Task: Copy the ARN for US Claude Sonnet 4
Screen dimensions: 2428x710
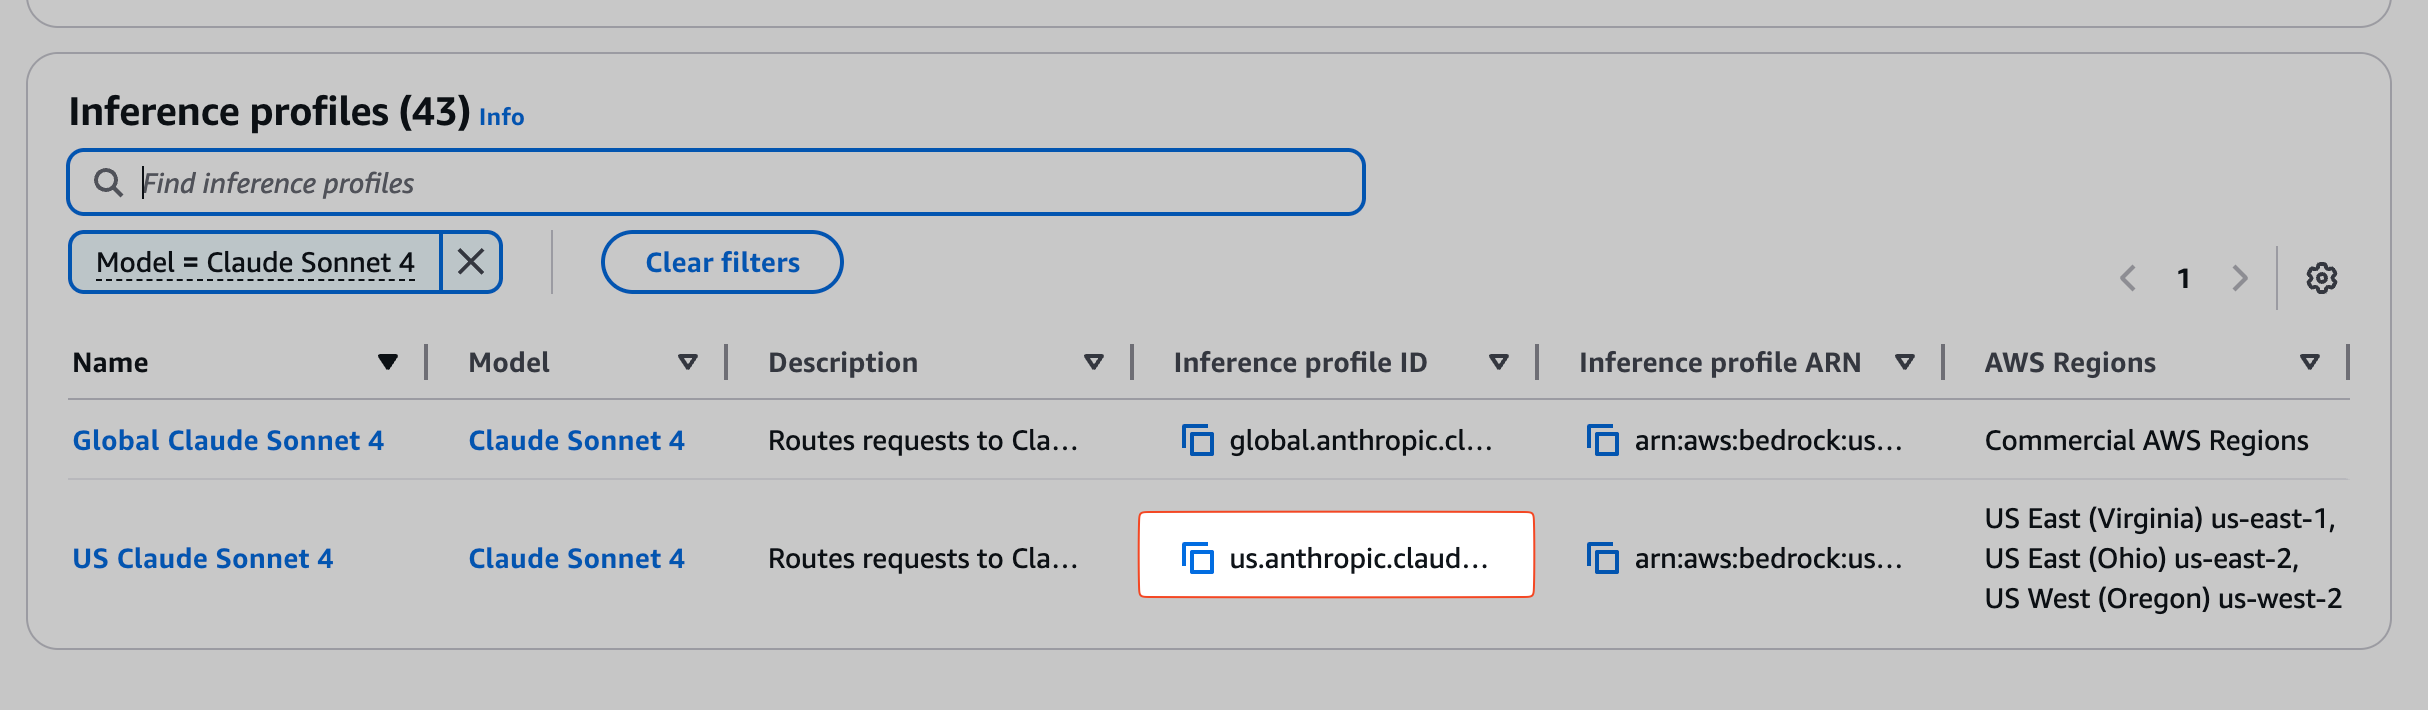Action: coord(1603,558)
